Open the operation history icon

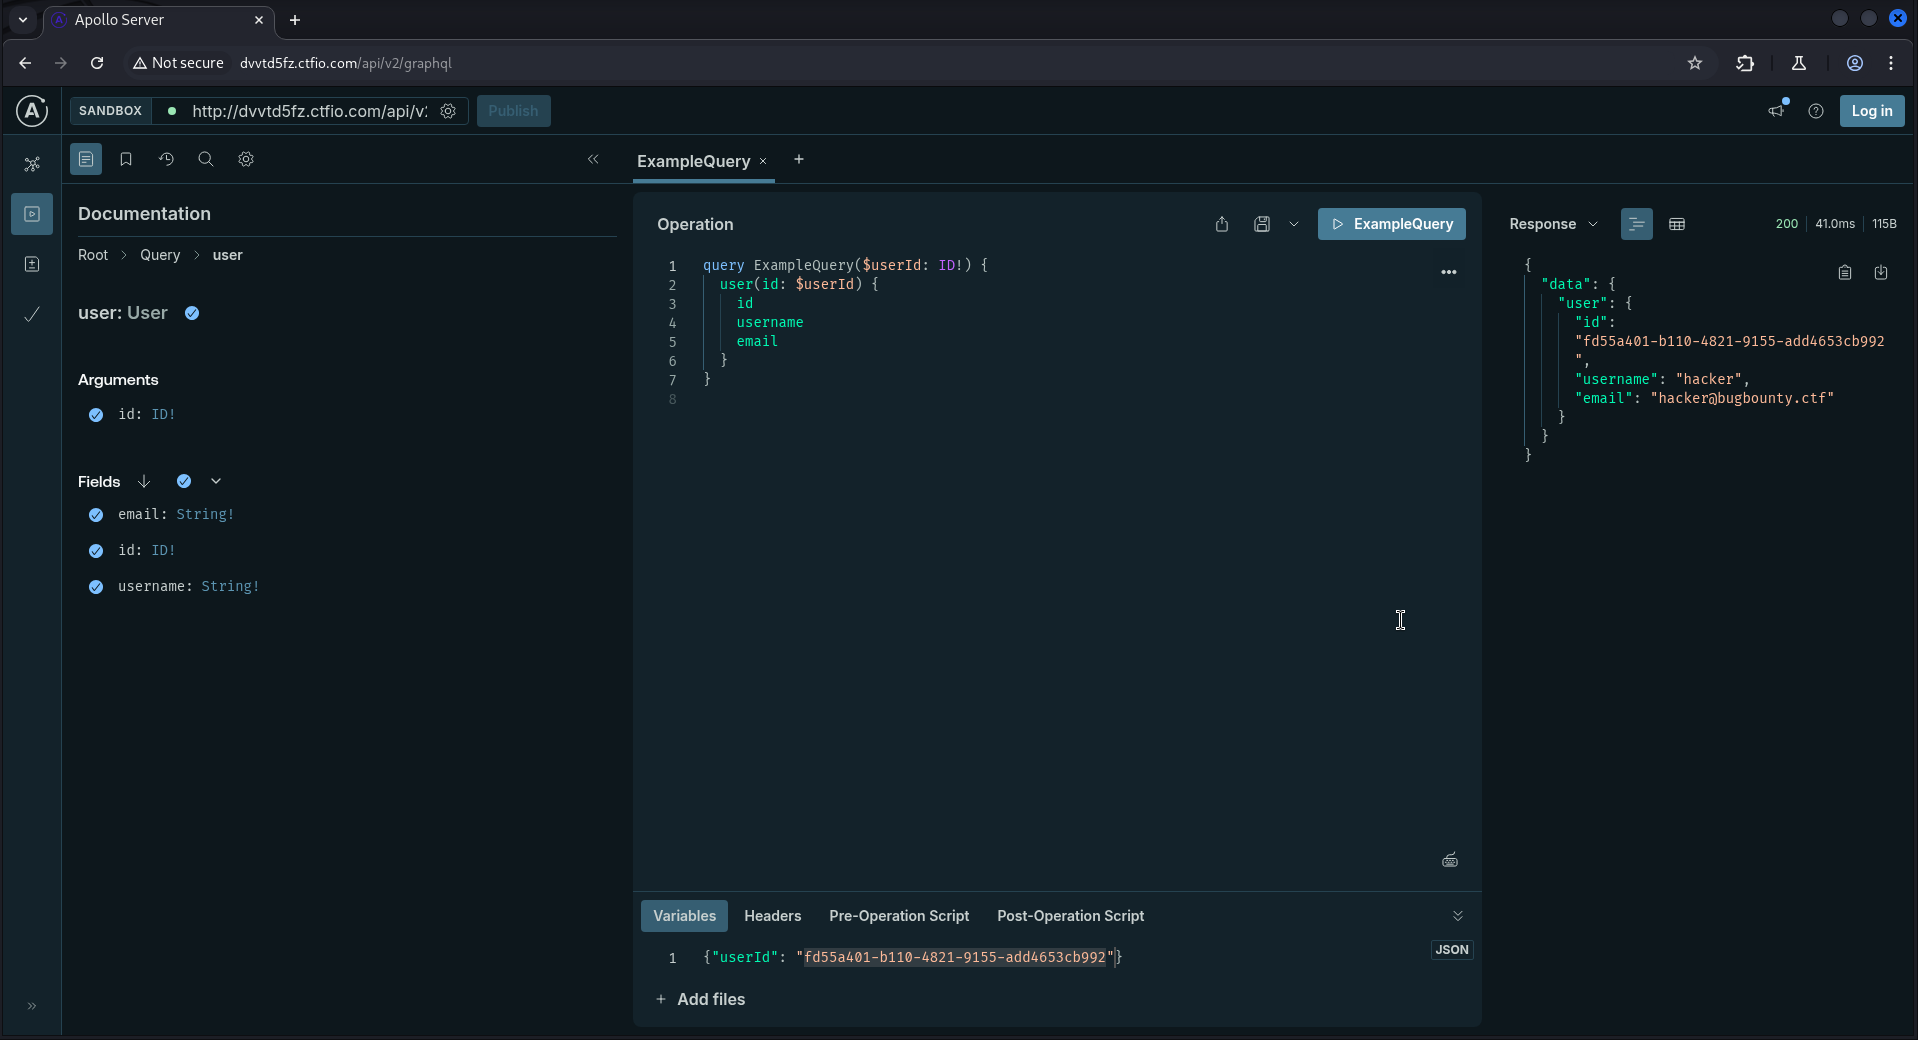[x=166, y=159]
